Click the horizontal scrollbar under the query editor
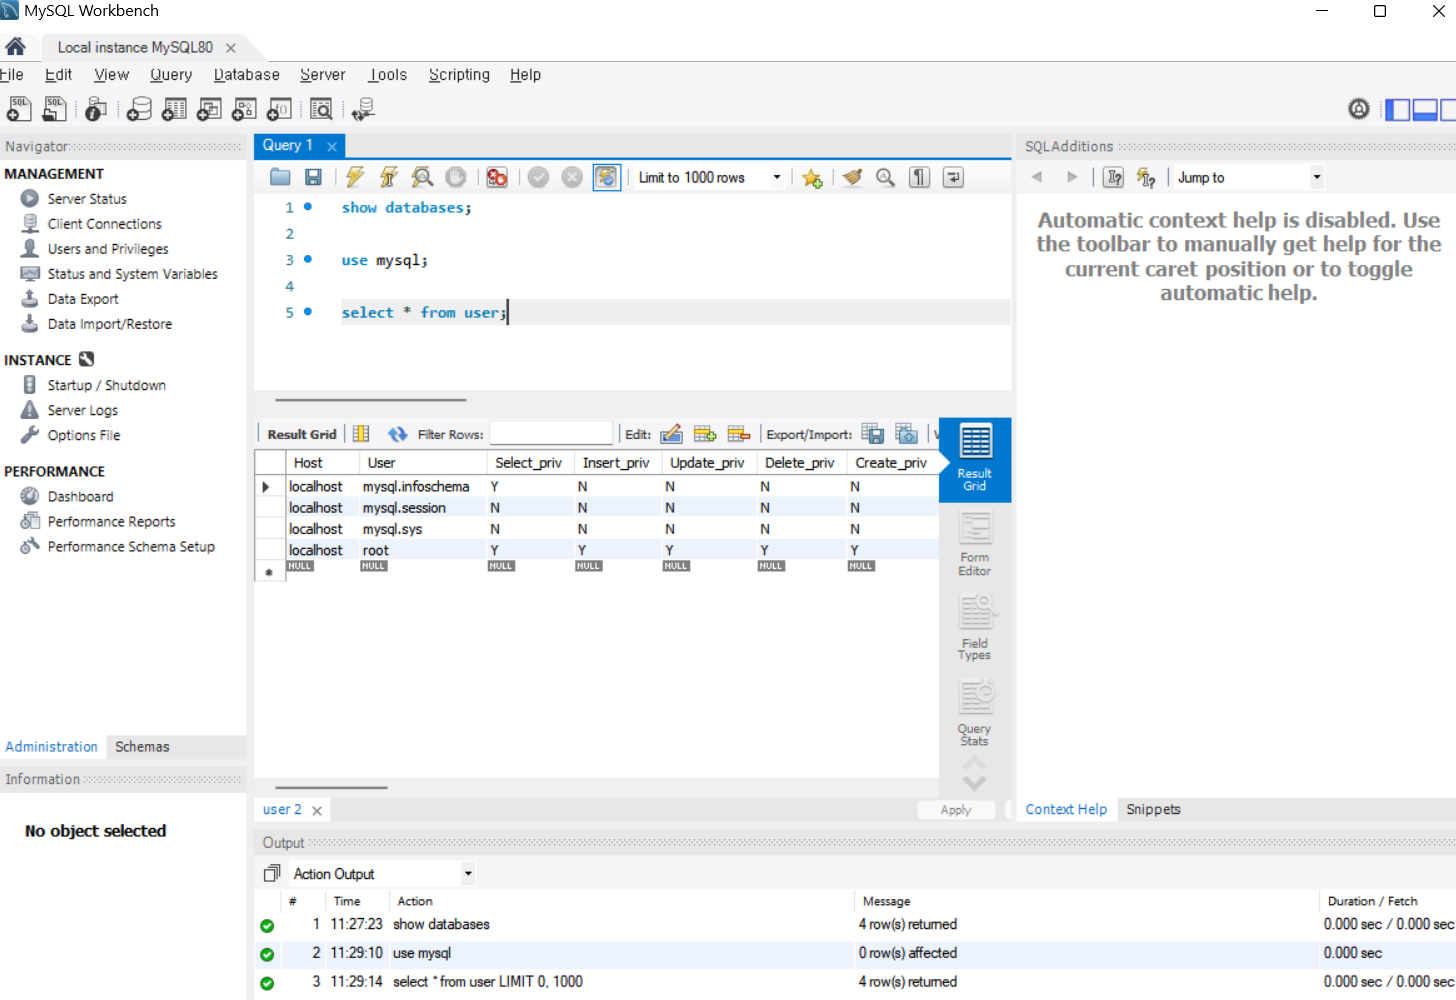 click(371, 399)
